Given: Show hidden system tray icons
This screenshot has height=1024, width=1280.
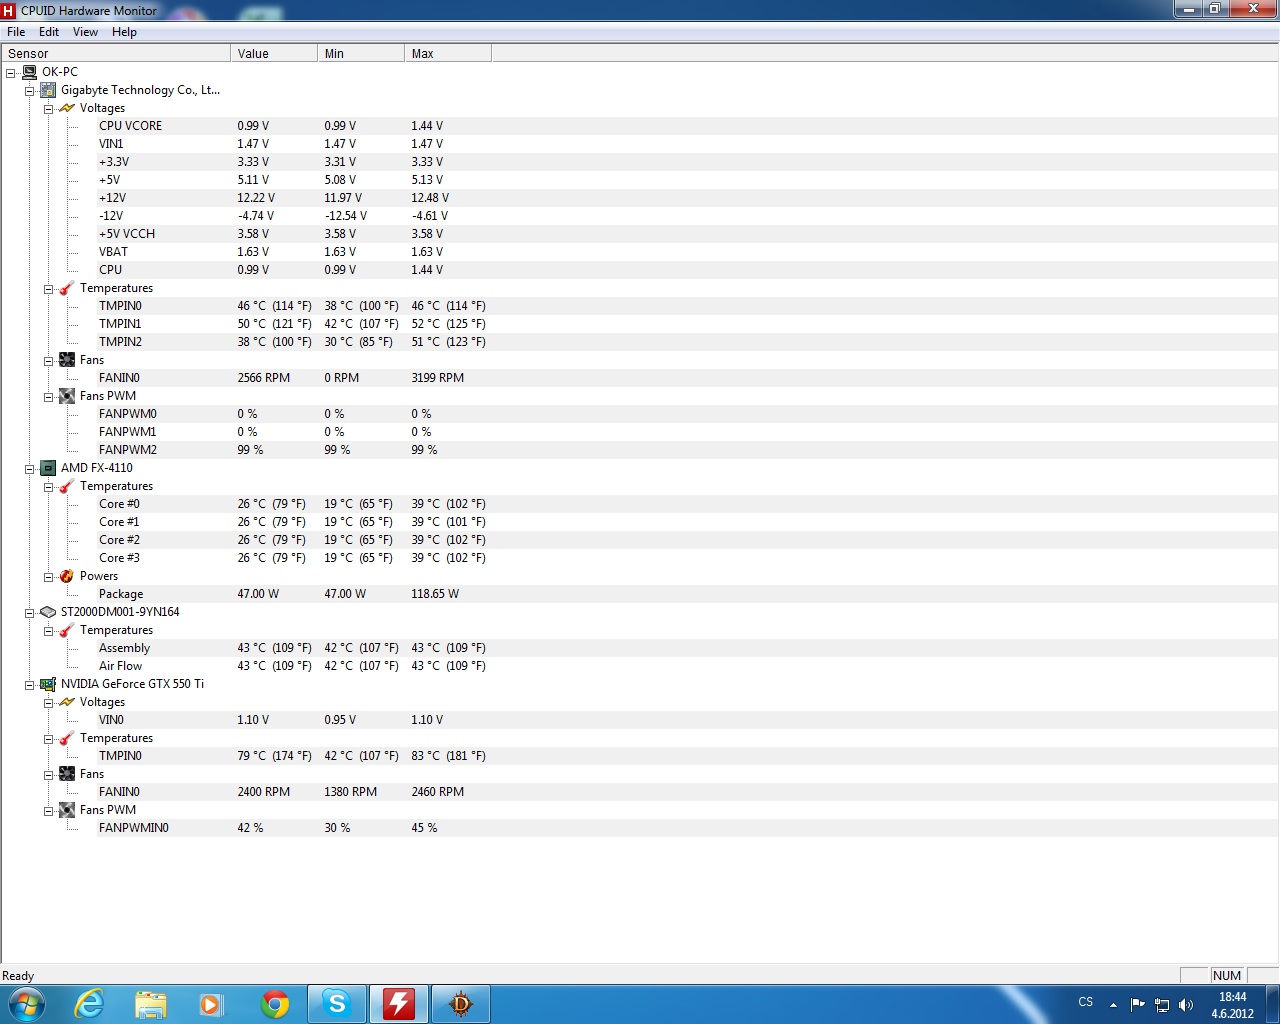Looking at the screenshot, I should [x=1113, y=1005].
